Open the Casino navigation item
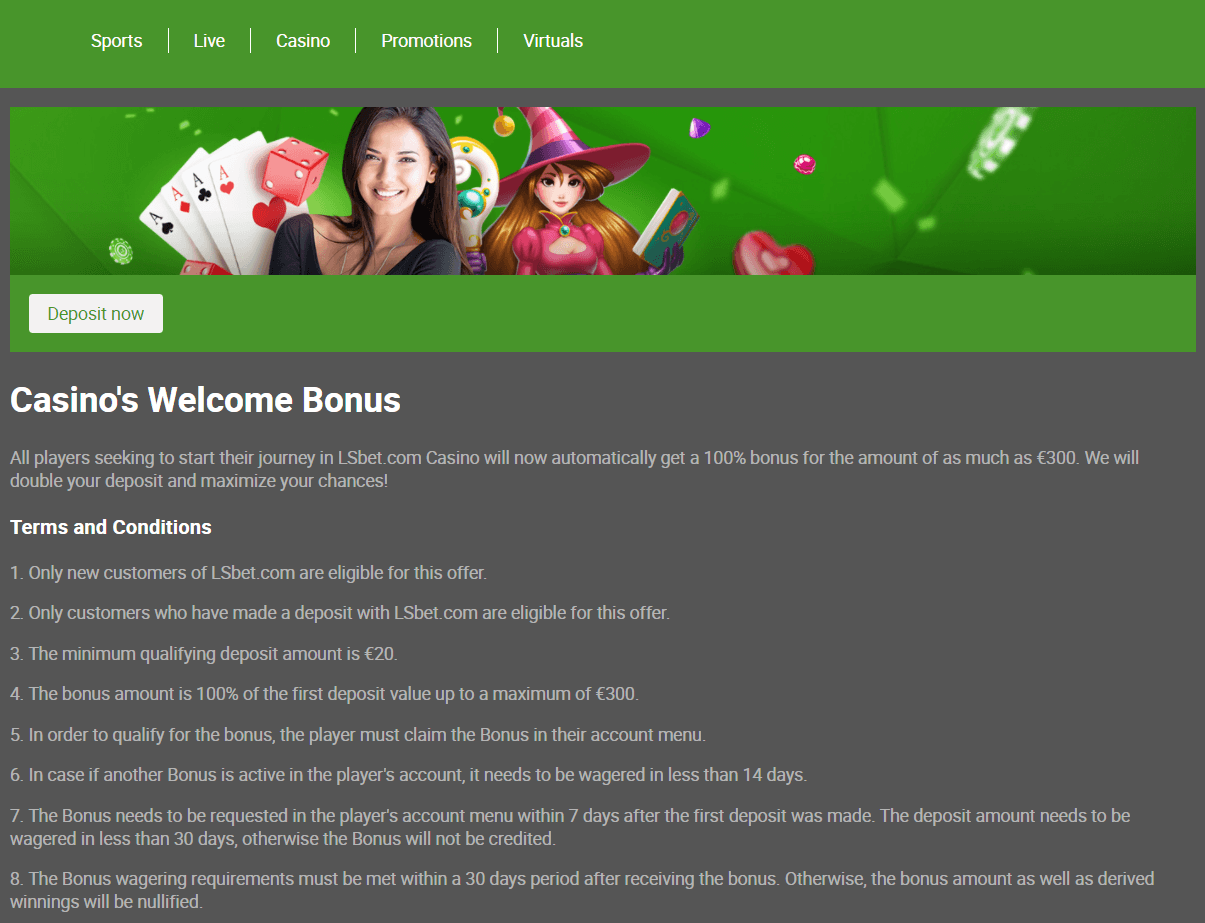This screenshot has height=923, width=1205. [x=303, y=41]
